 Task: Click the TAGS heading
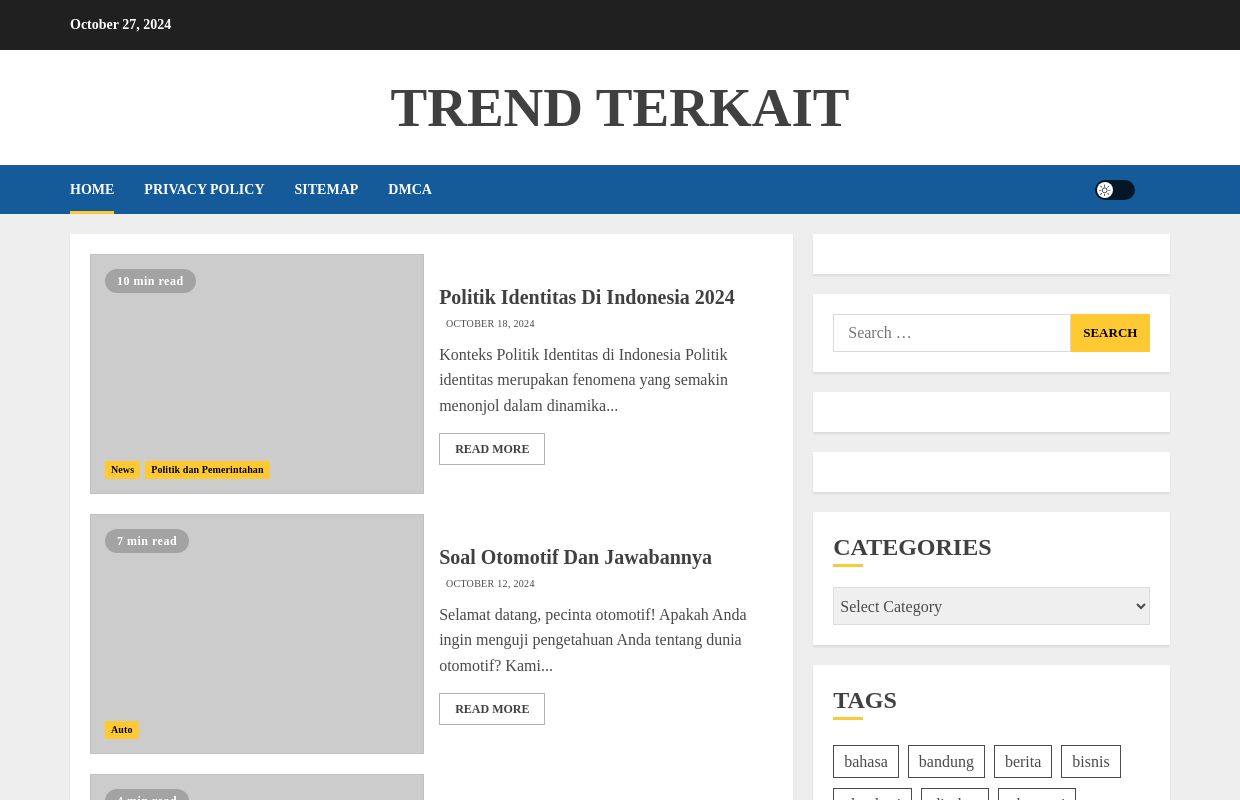pos(865,700)
